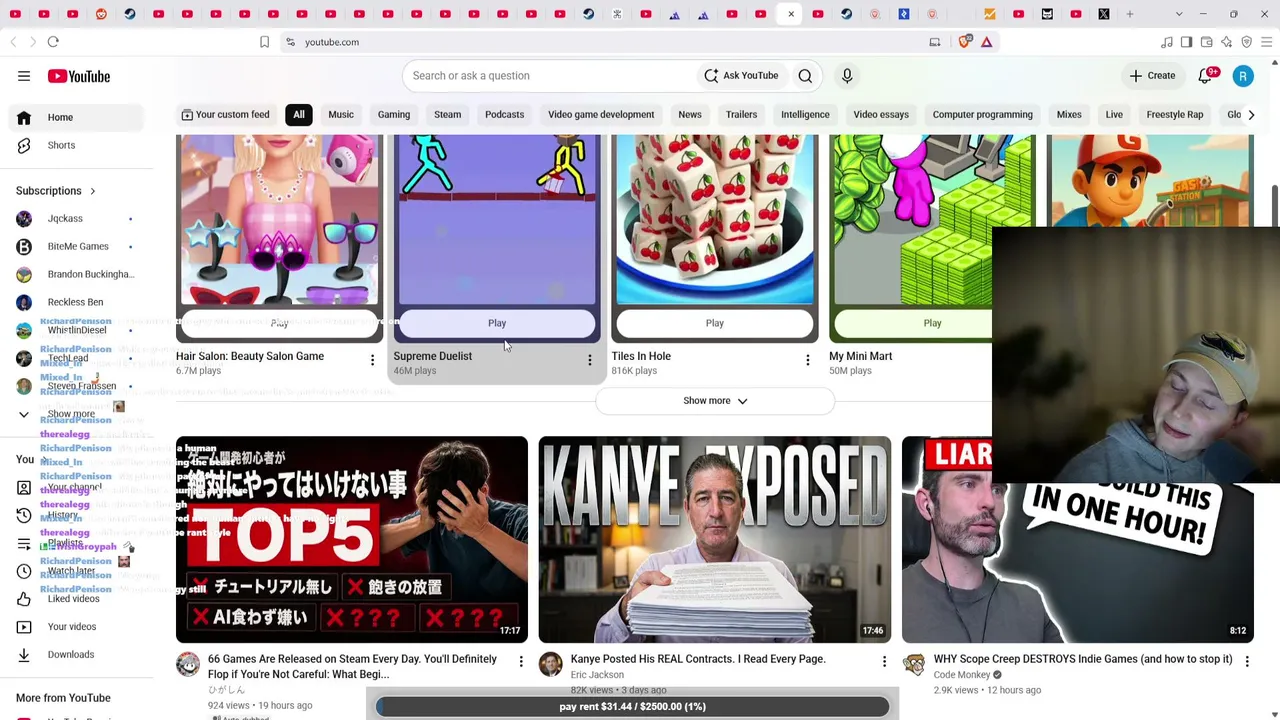The width and height of the screenshot is (1280, 720).
Task: Switch to the Reddit browser tab
Action: point(101,14)
